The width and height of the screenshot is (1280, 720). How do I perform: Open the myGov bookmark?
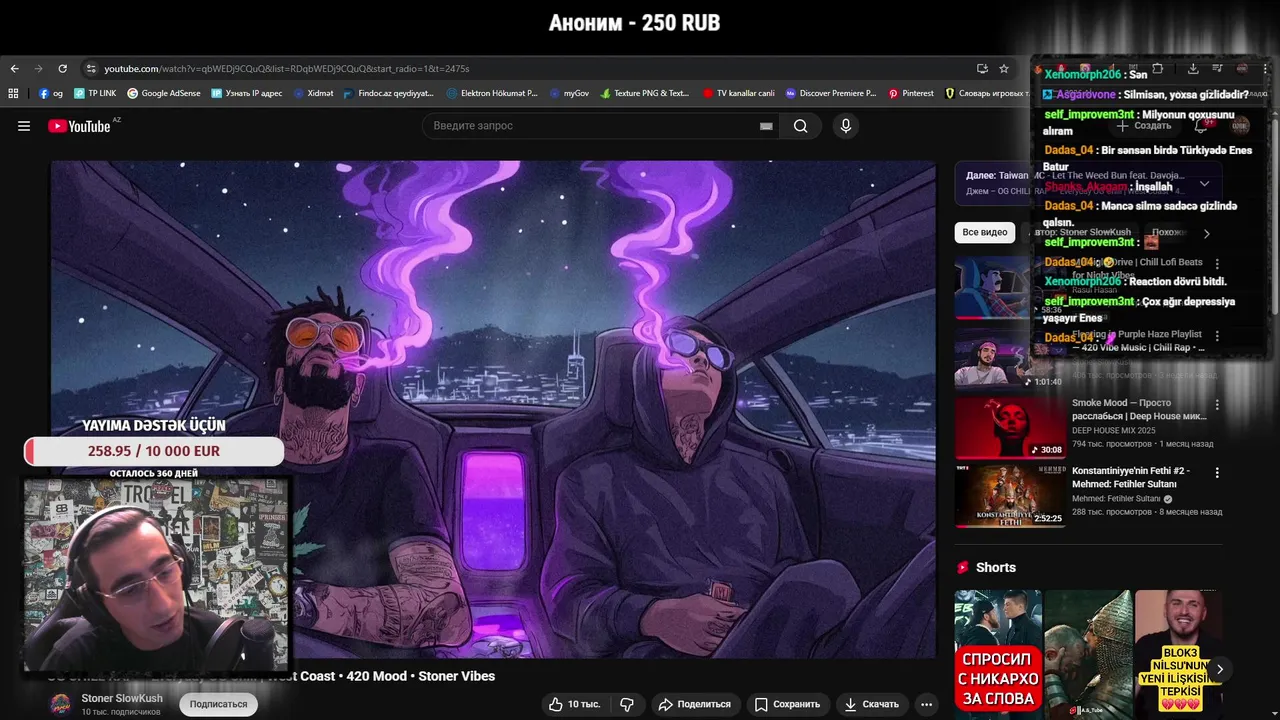[x=569, y=93]
